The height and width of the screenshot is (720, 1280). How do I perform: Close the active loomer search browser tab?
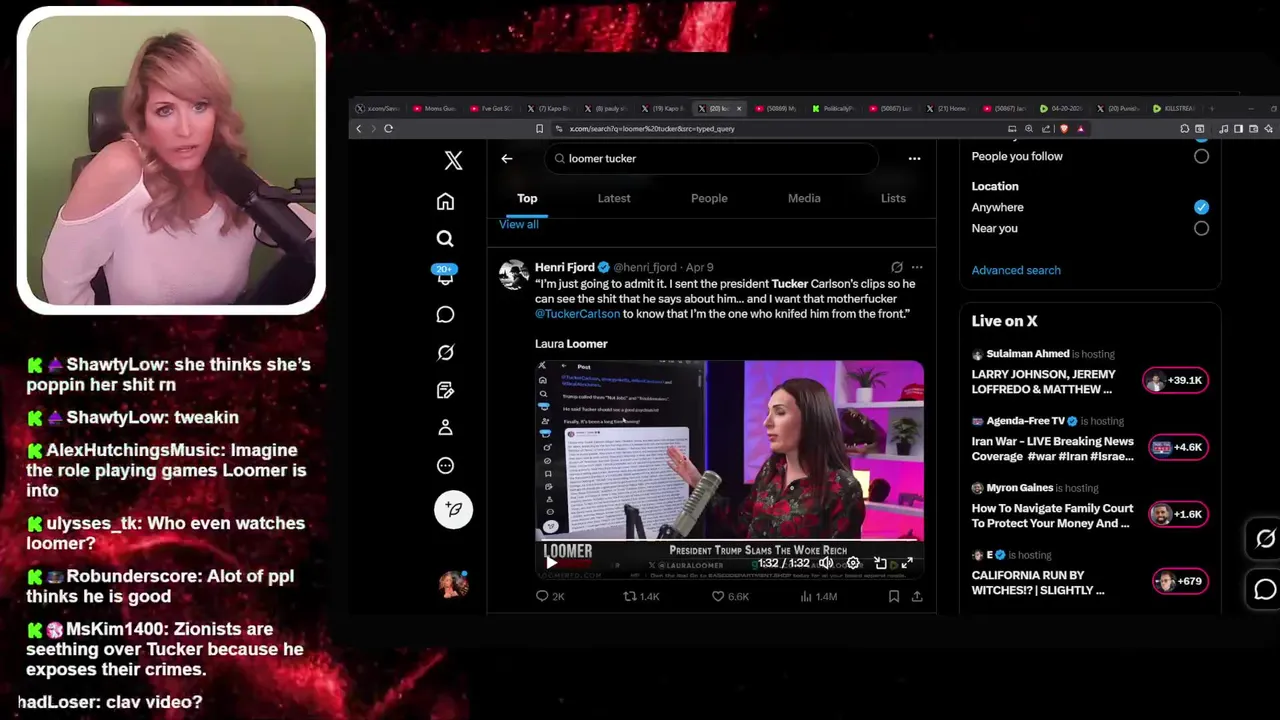click(x=740, y=108)
